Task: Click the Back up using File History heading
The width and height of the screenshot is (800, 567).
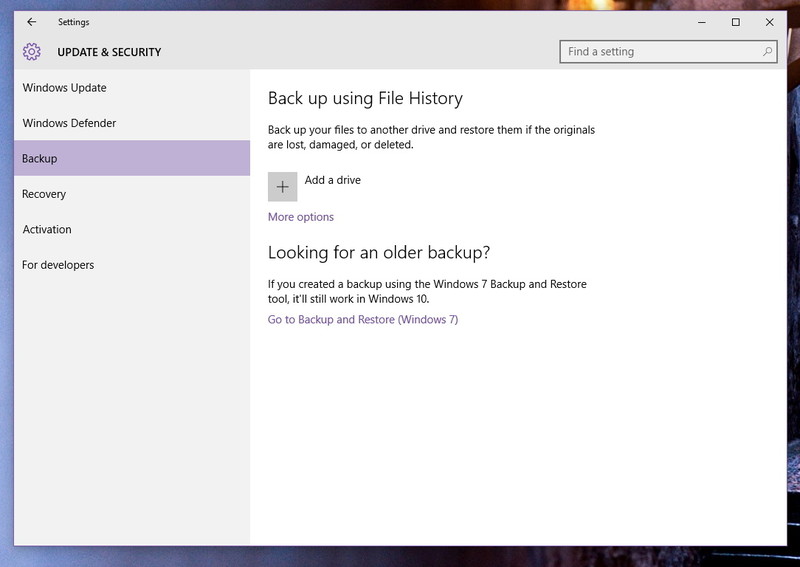Action: coord(365,98)
